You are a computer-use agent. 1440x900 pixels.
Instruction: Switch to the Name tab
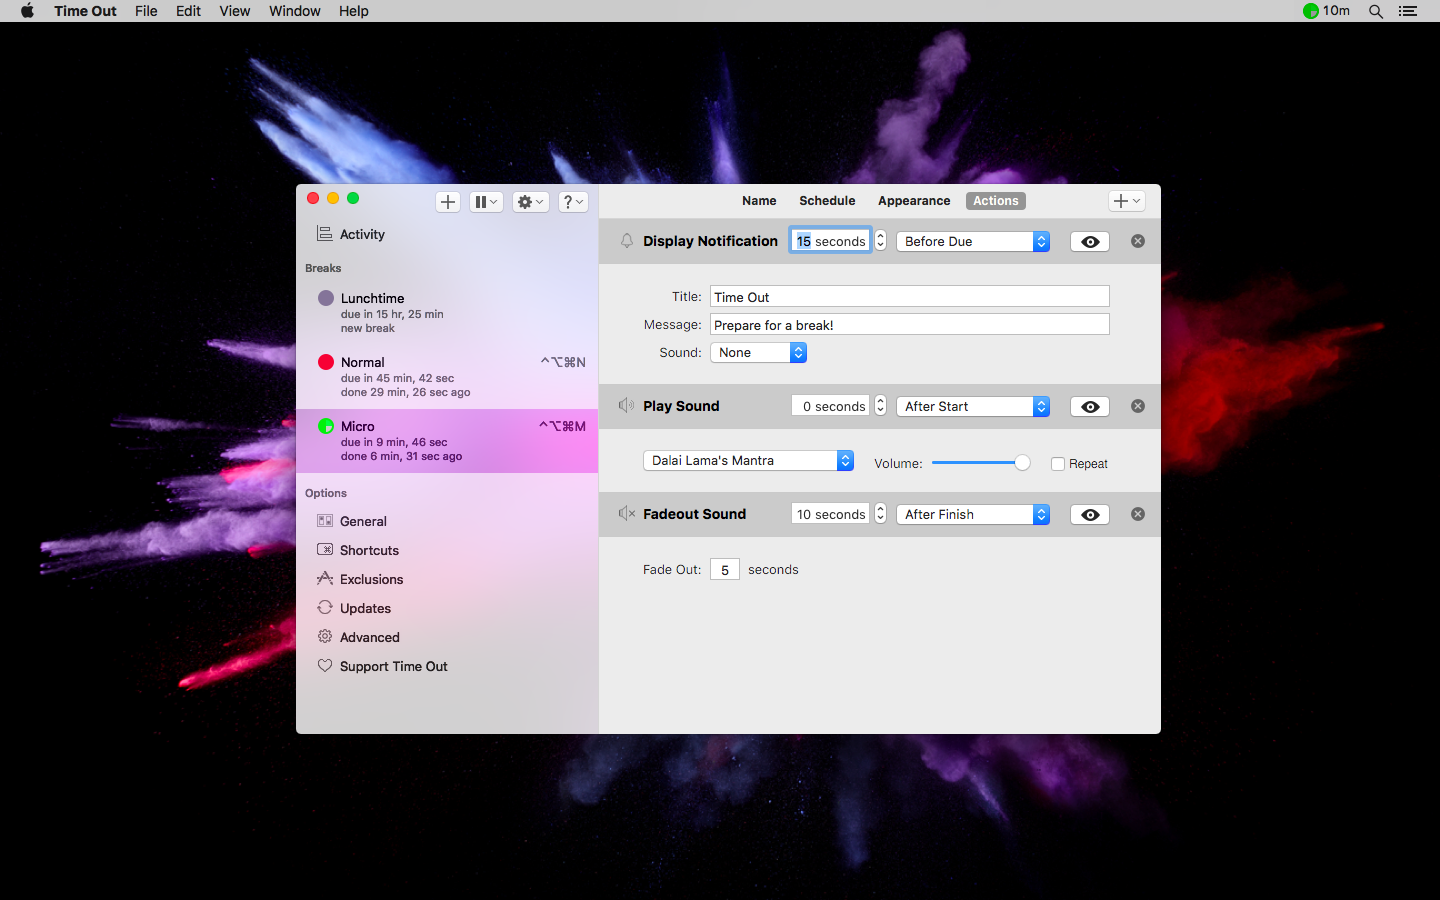pos(759,201)
